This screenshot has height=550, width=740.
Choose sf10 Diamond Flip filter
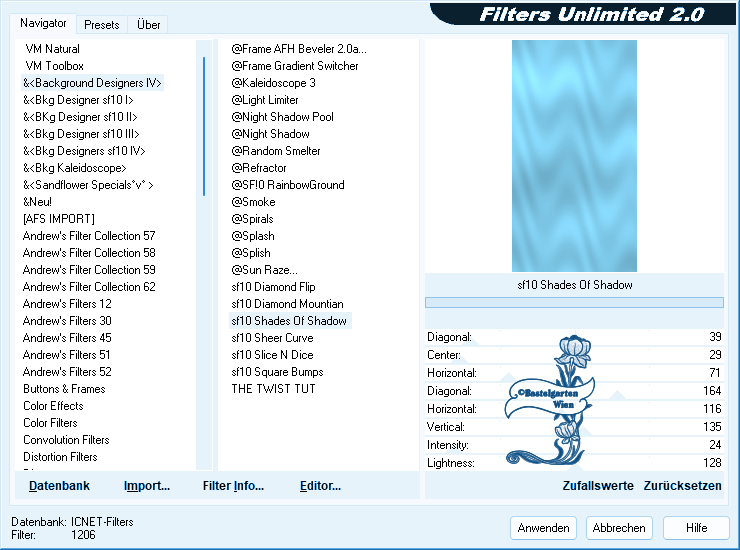click(273, 287)
